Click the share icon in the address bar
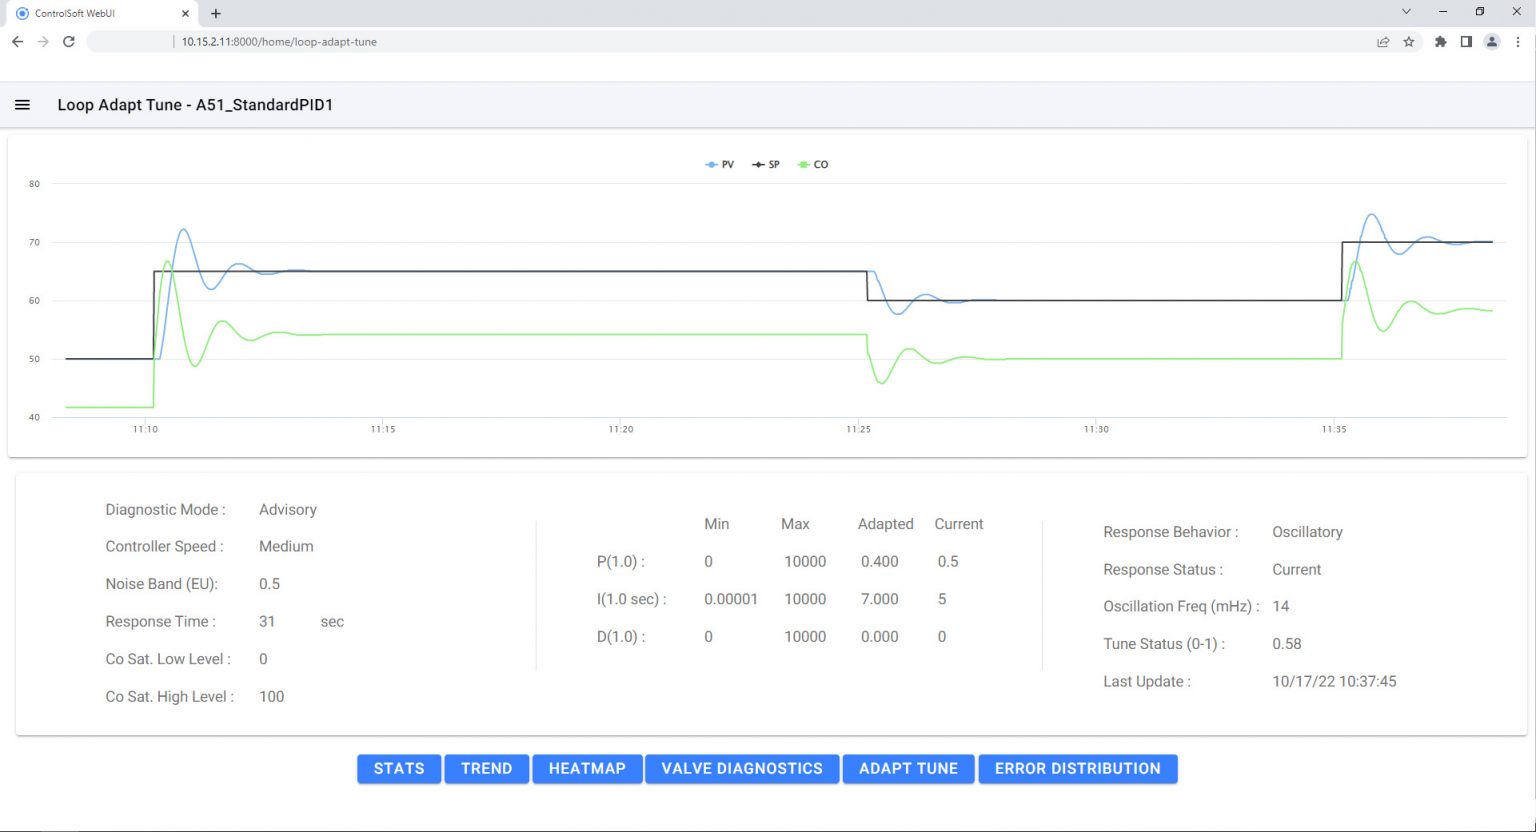Image resolution: width=1536 pixels, height=832 pixels. (x=1383, y=42)
